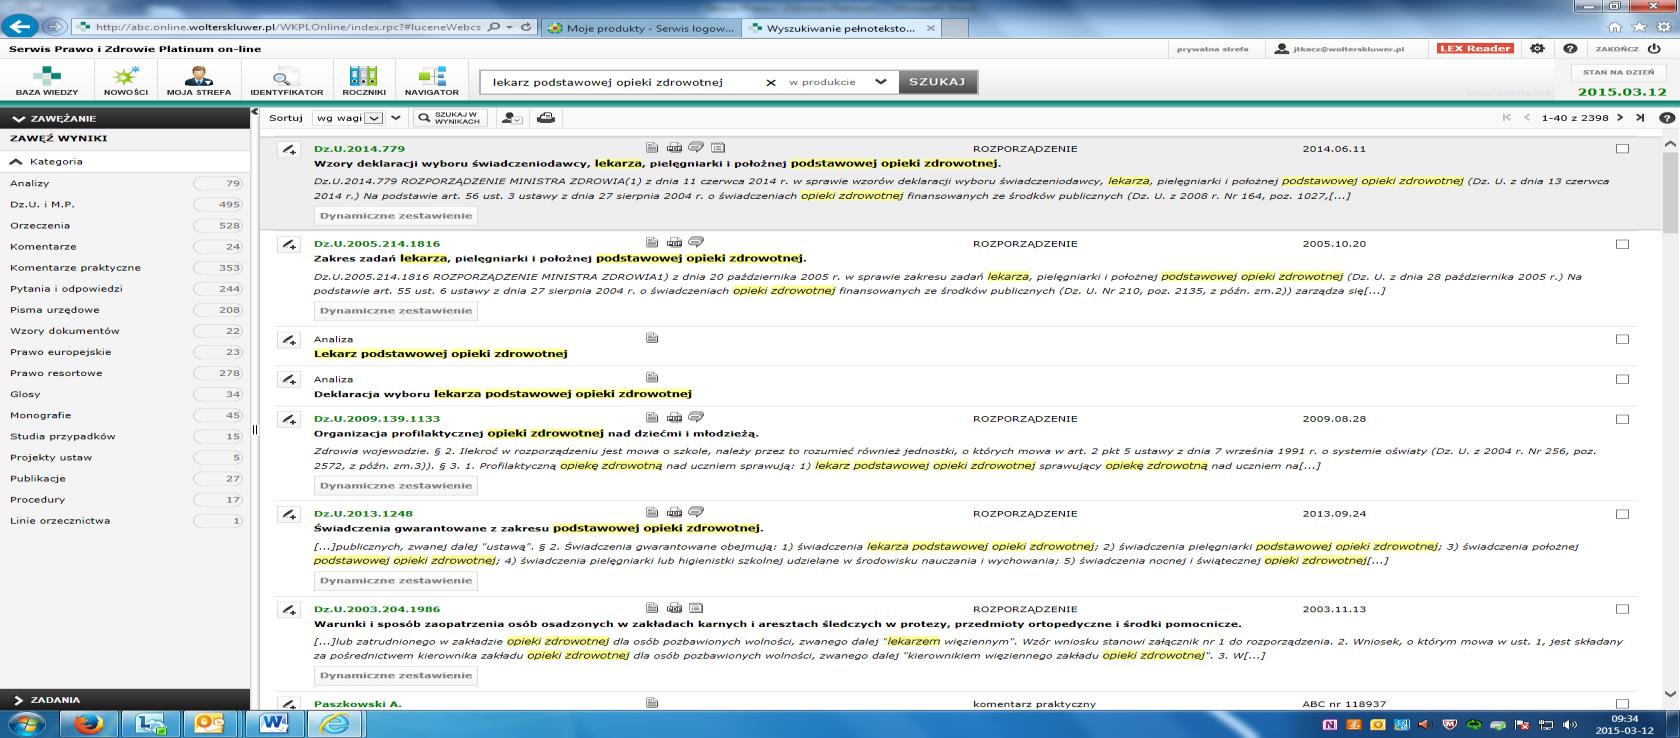This screenshot has height=738, width=1680.
Task: Click the browser Back button
Action: pos(20,27)
